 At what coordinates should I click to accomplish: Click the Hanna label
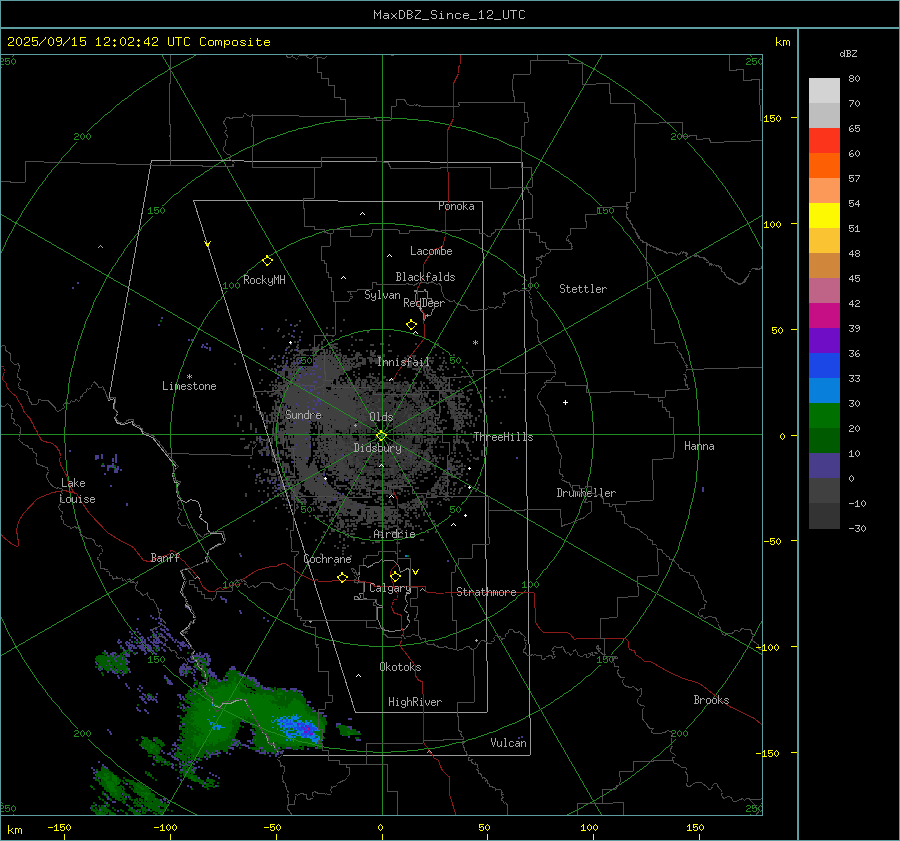click(x=699, y=446)
